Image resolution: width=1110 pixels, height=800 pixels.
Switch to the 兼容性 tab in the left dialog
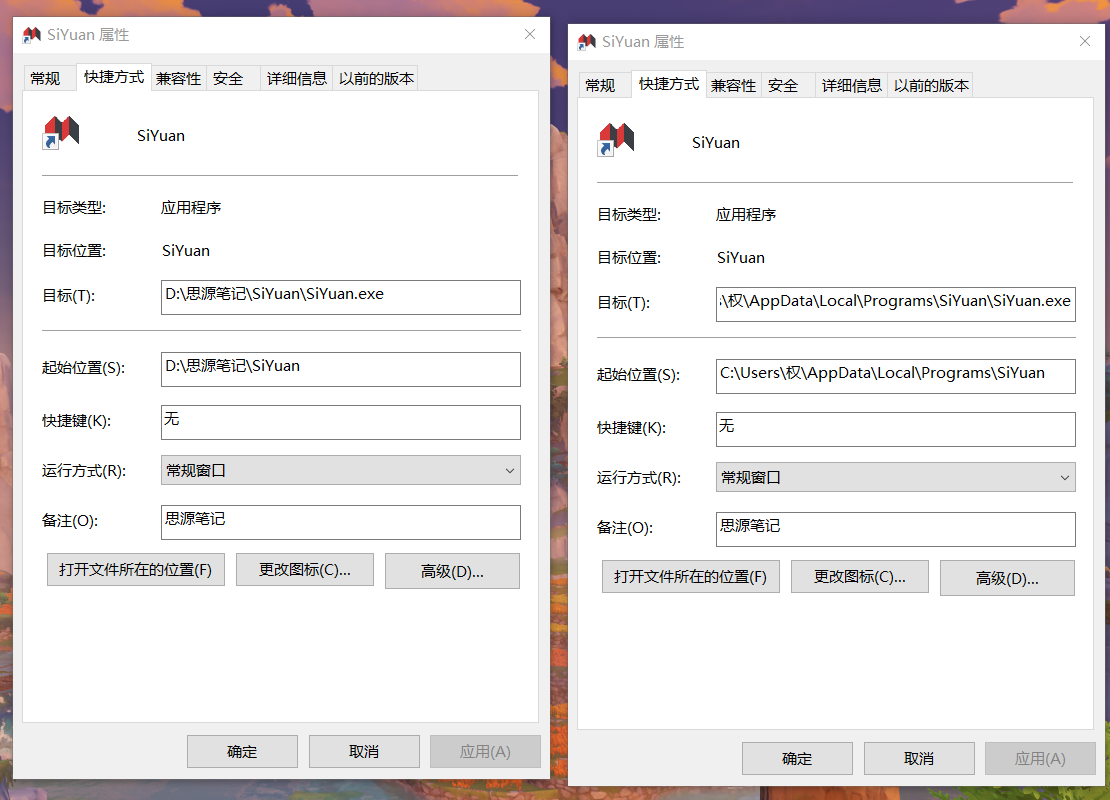(178, 77)
